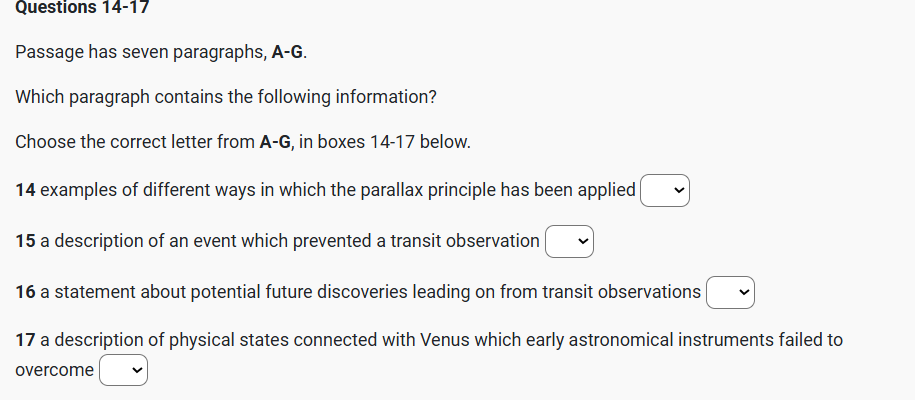Click the 'potential future discoveries' statement
This screenshot has height=400, width=915.
coord(370,292)
